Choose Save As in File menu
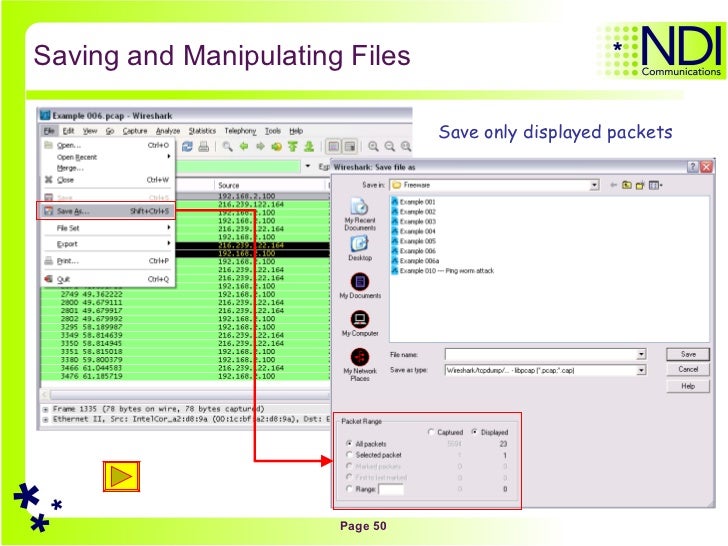Viewport: 728px width, 546px height. click(x=106, y=211)
